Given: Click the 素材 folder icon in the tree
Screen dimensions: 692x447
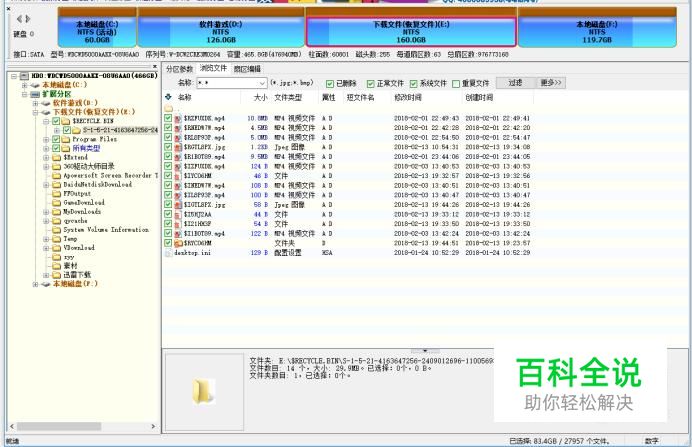Looking at the screenshot, I should [56, 266].
